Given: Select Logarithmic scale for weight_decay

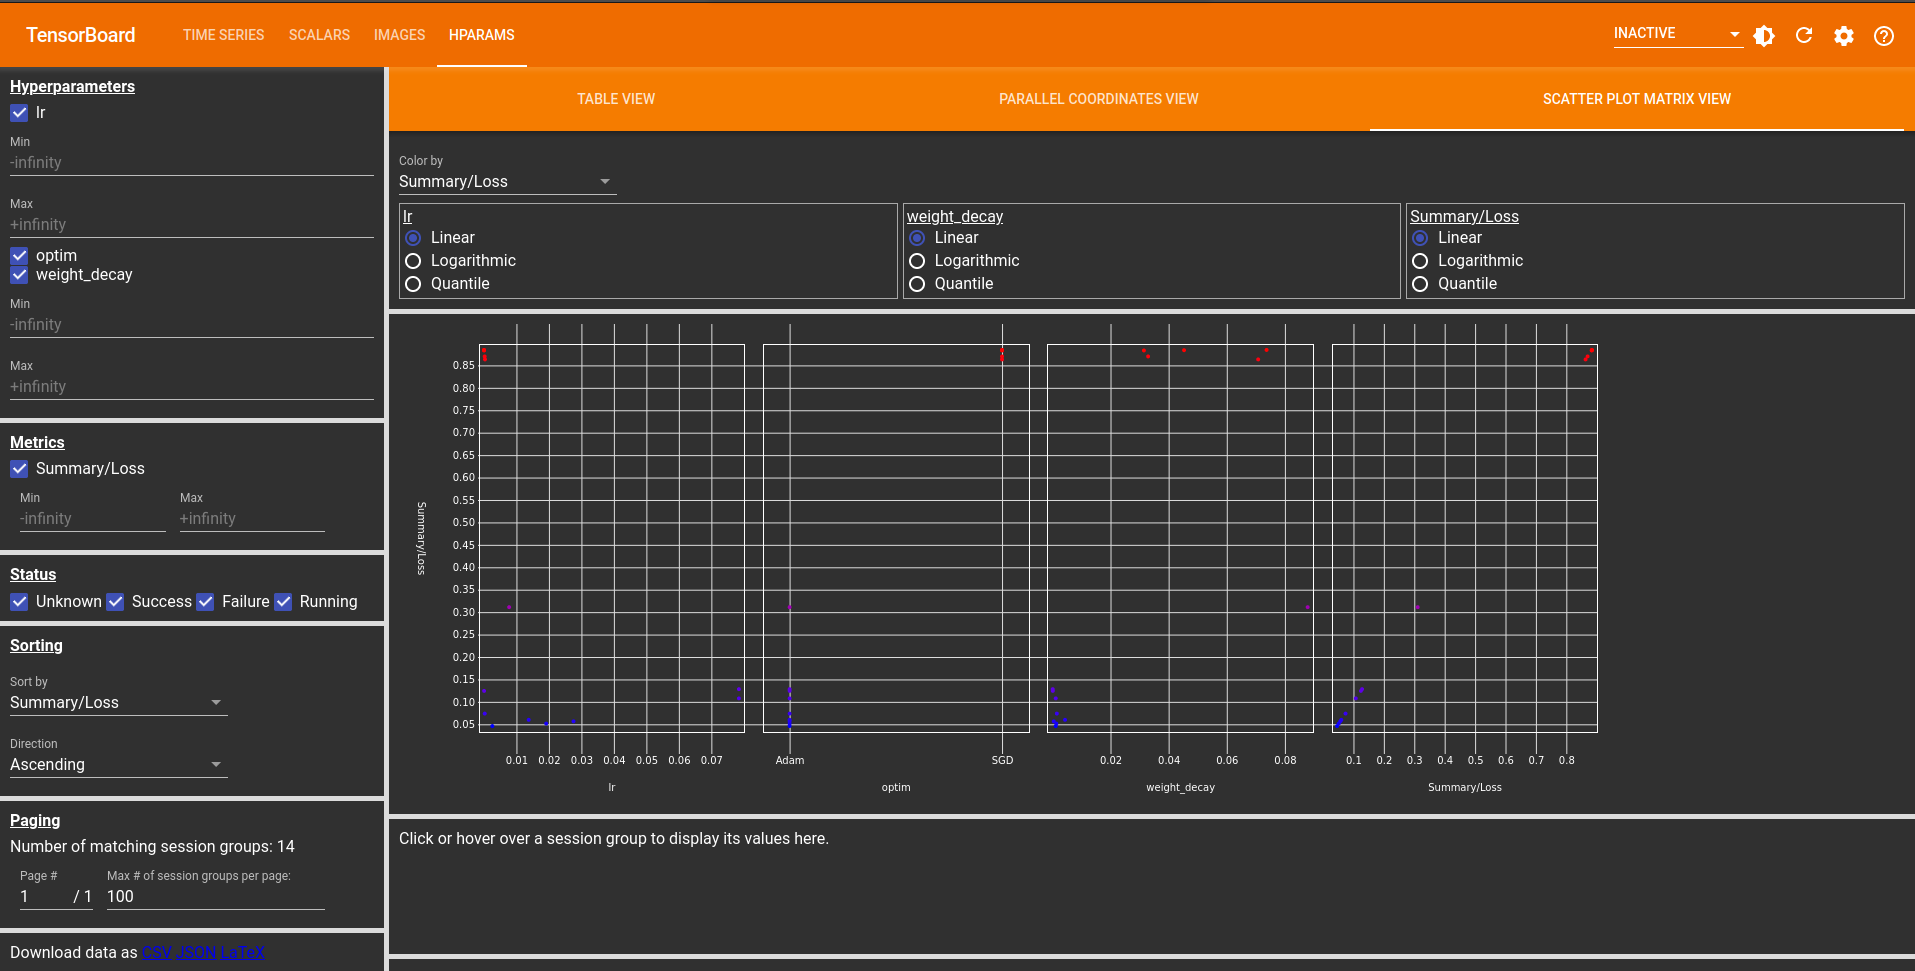Looking at the screenshot, I should click(917, 261).
